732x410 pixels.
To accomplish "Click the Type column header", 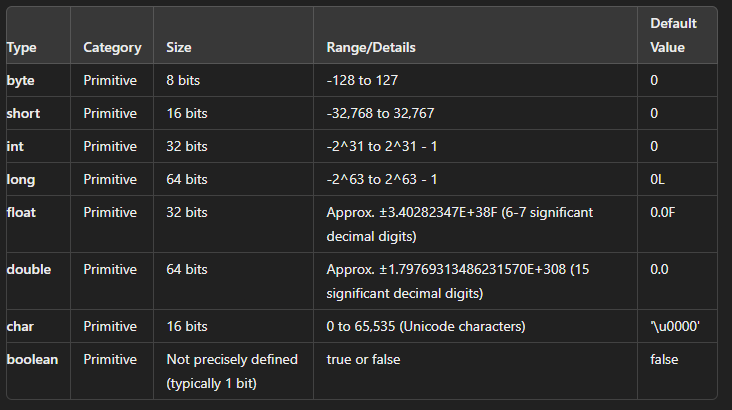I will coord(22,47).
